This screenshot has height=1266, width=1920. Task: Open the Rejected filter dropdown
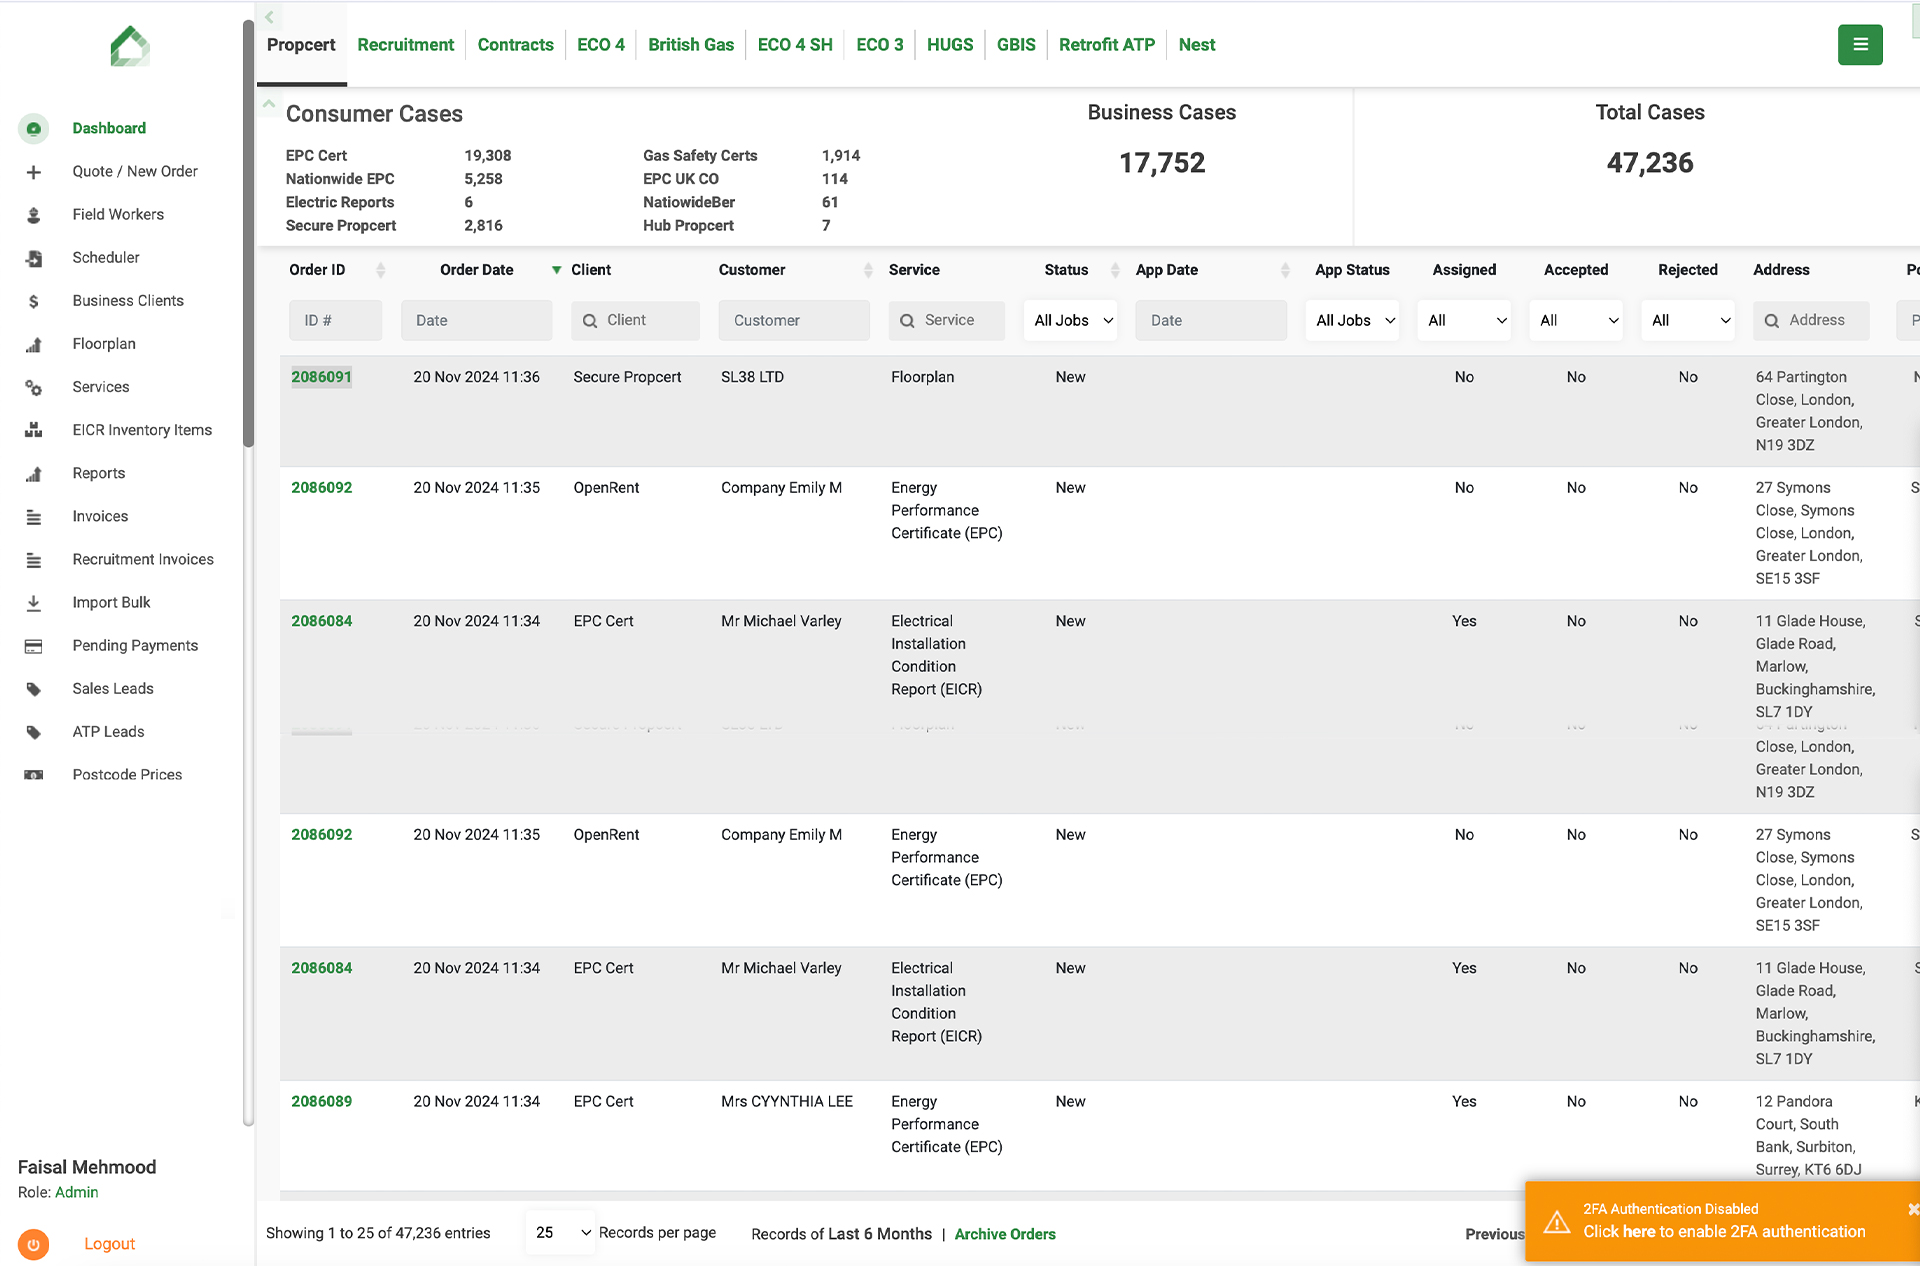click(1688, 321)
